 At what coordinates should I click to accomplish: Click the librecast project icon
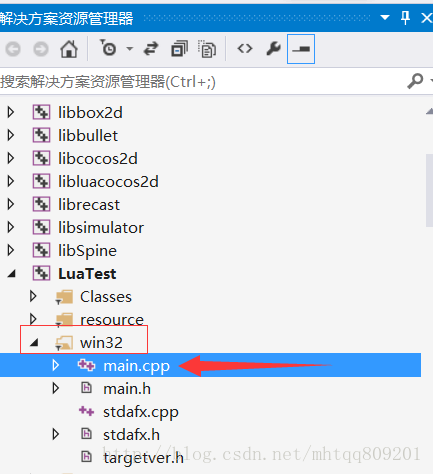pyautogui.click(x=41, y=204)
